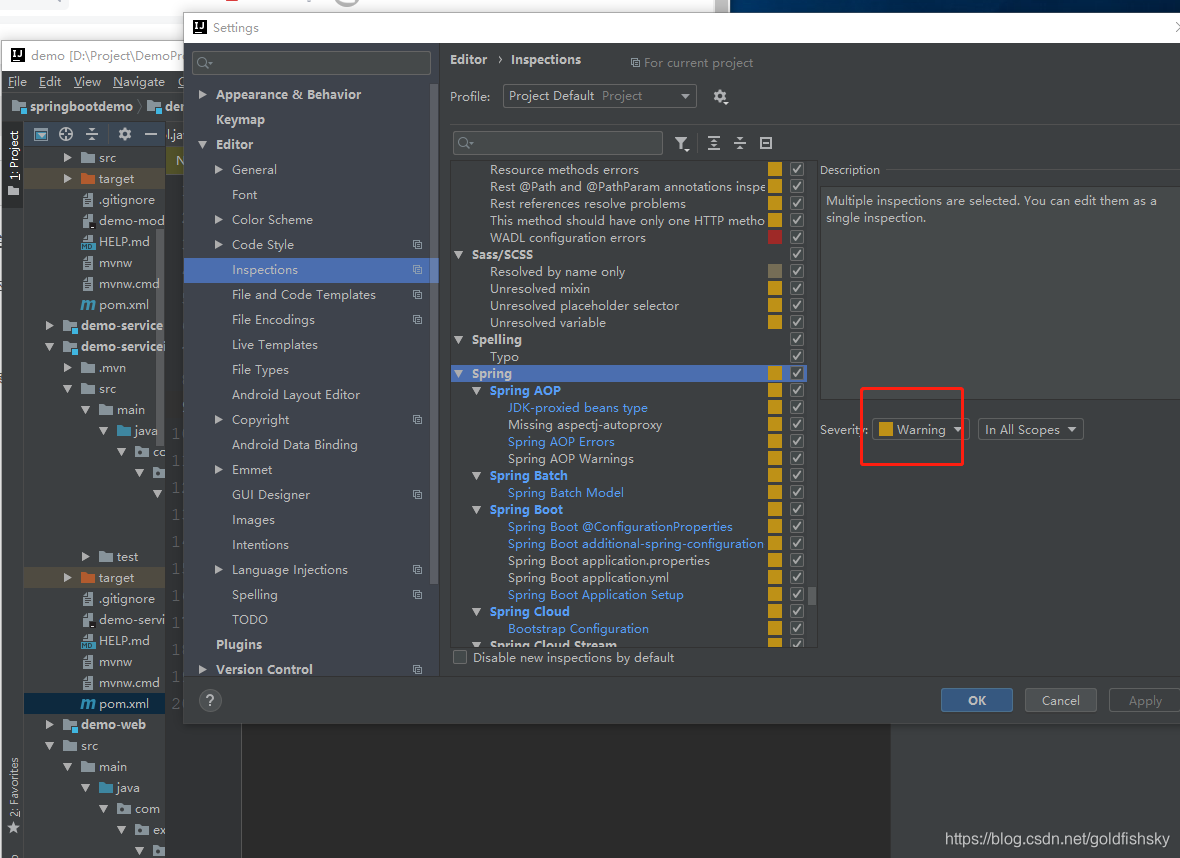Click red severity swatch for WADL configuration errors
1180x858 pixels.
point(774,237)
